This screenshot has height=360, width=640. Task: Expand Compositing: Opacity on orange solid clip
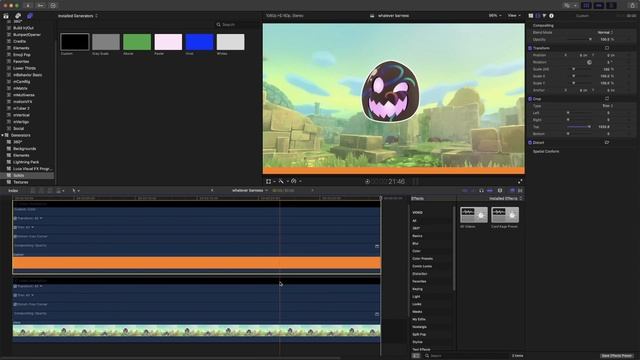click(x=377, y=246)
